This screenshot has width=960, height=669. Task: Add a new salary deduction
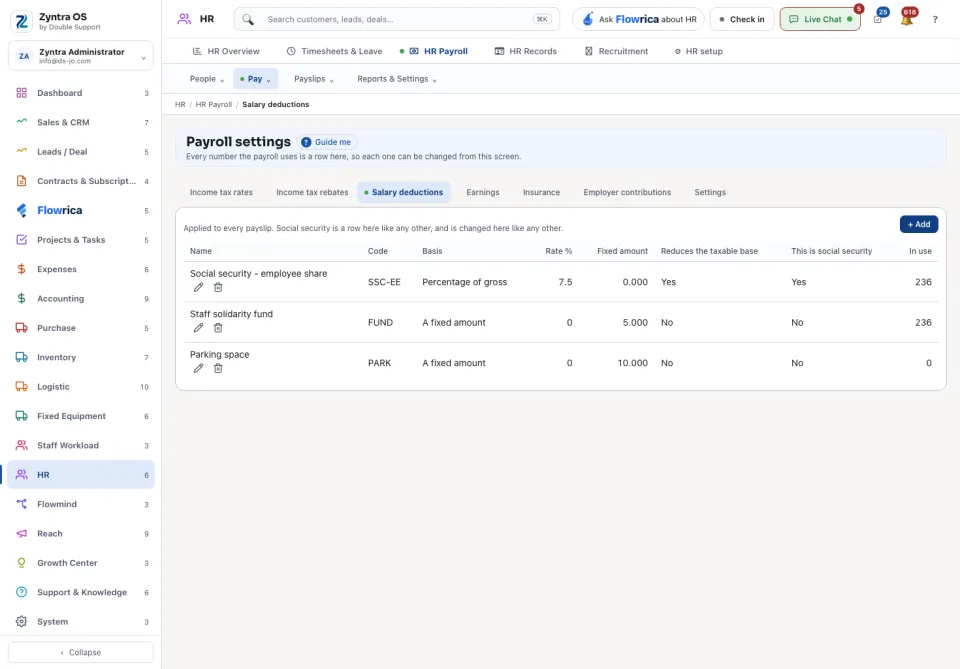click(918, 224)
